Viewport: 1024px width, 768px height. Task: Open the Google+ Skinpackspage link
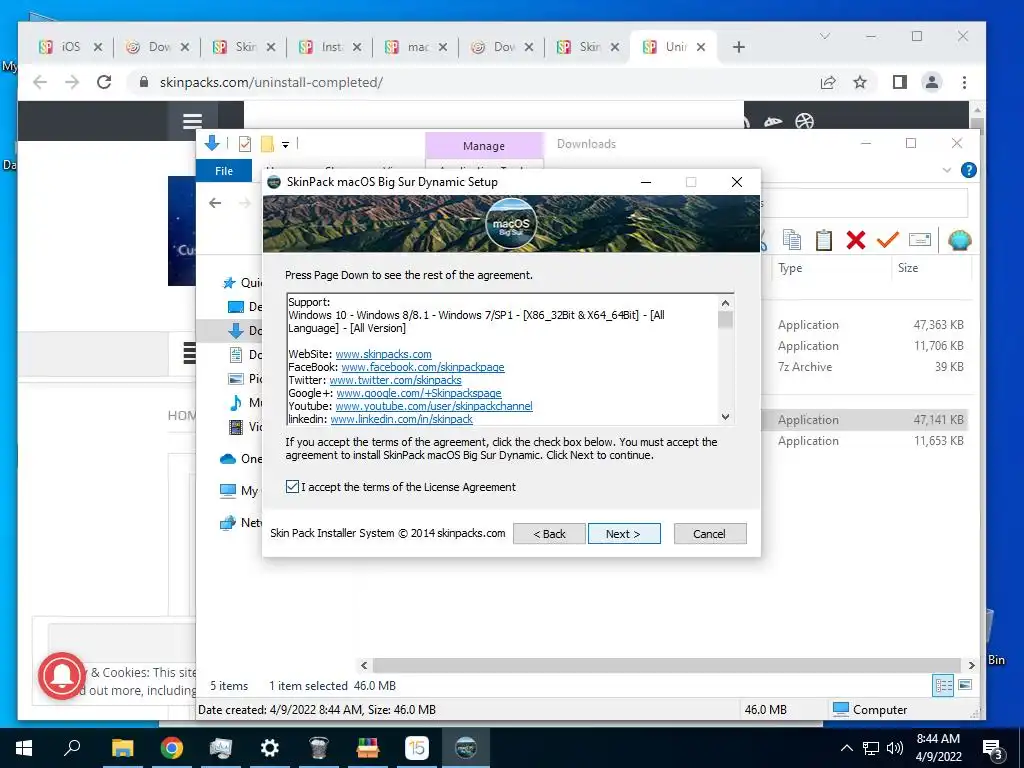pyautogui.click(x=419, y=393)
